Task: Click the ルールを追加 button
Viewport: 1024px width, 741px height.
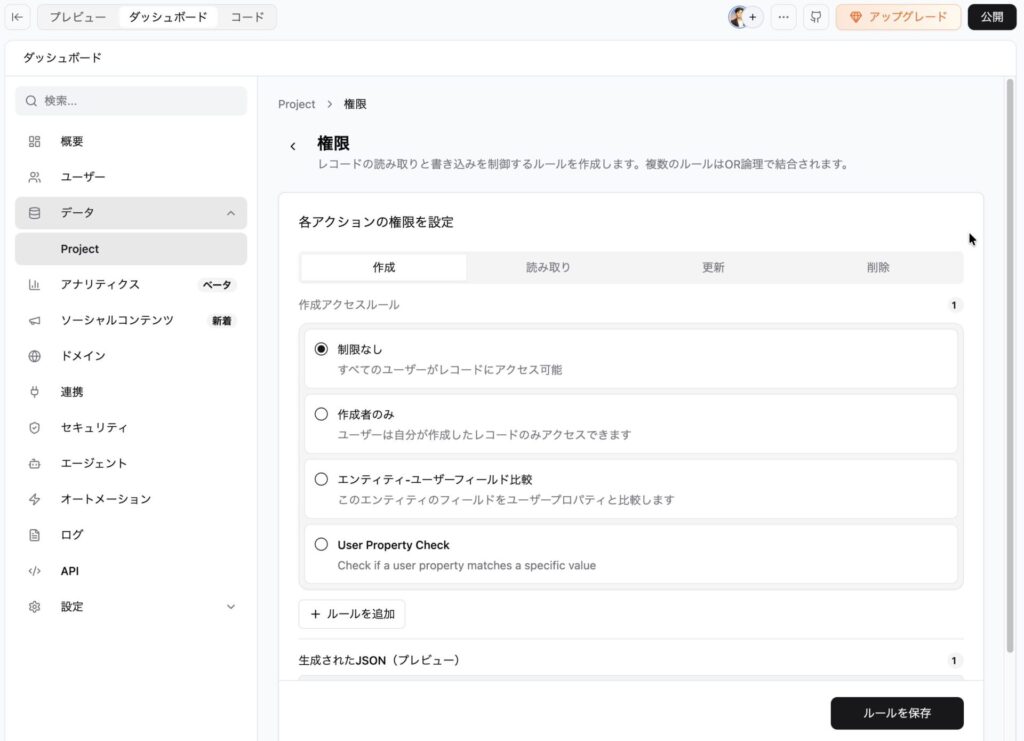Action: [x=351, y=614]
